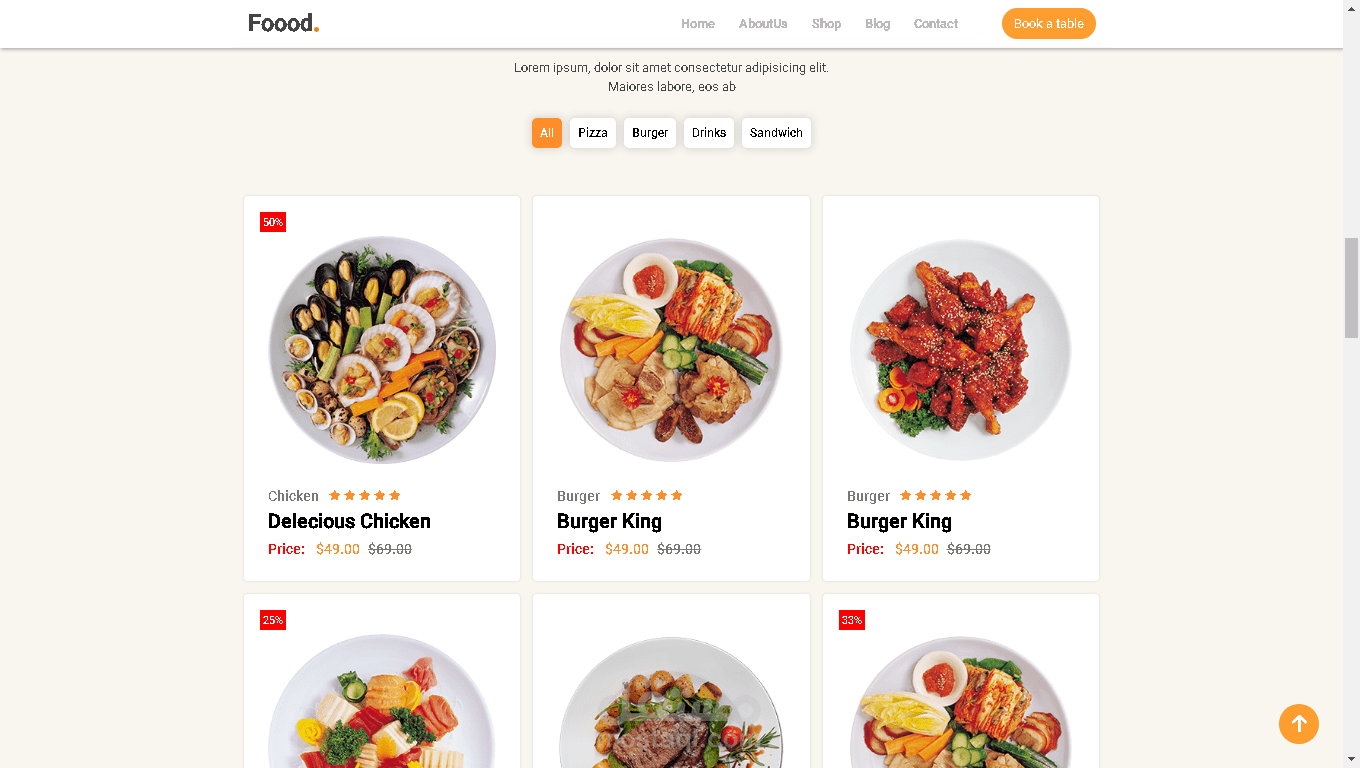
Task: Click the 33% discount badge
Action: 852,620
